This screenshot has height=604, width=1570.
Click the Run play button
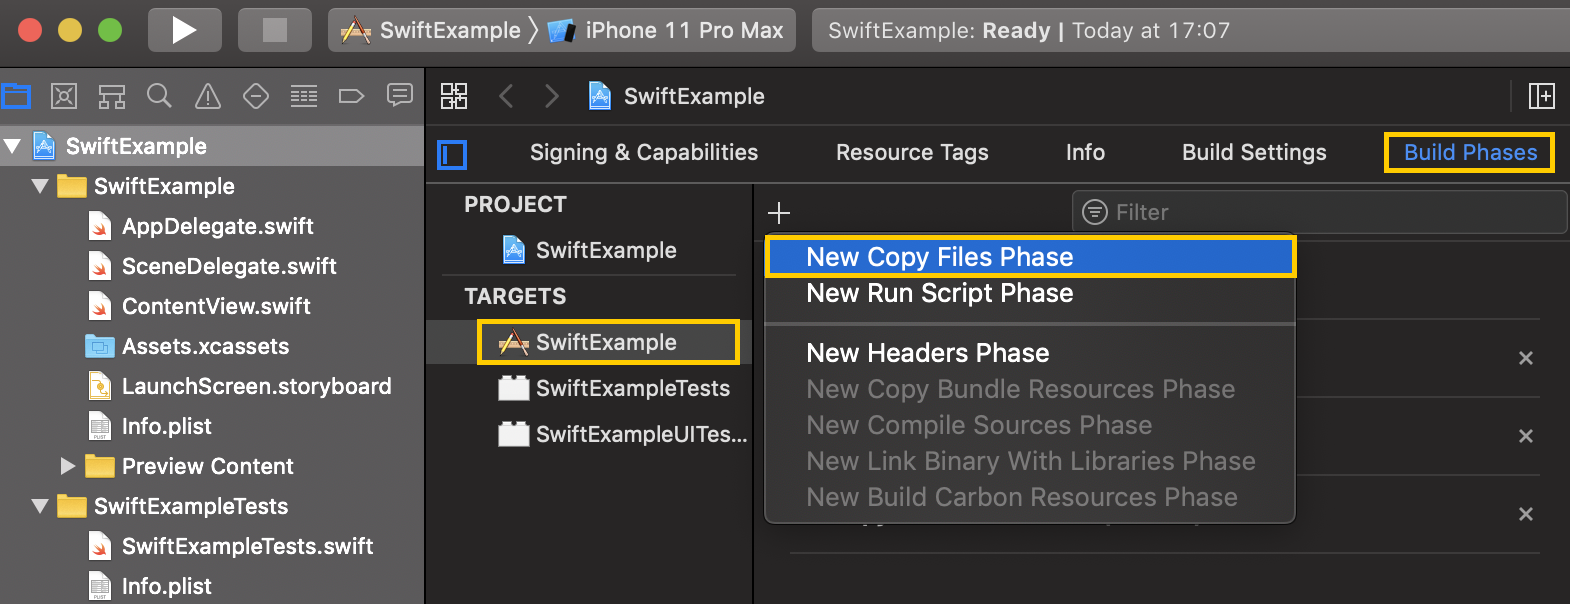pos(185,30)
